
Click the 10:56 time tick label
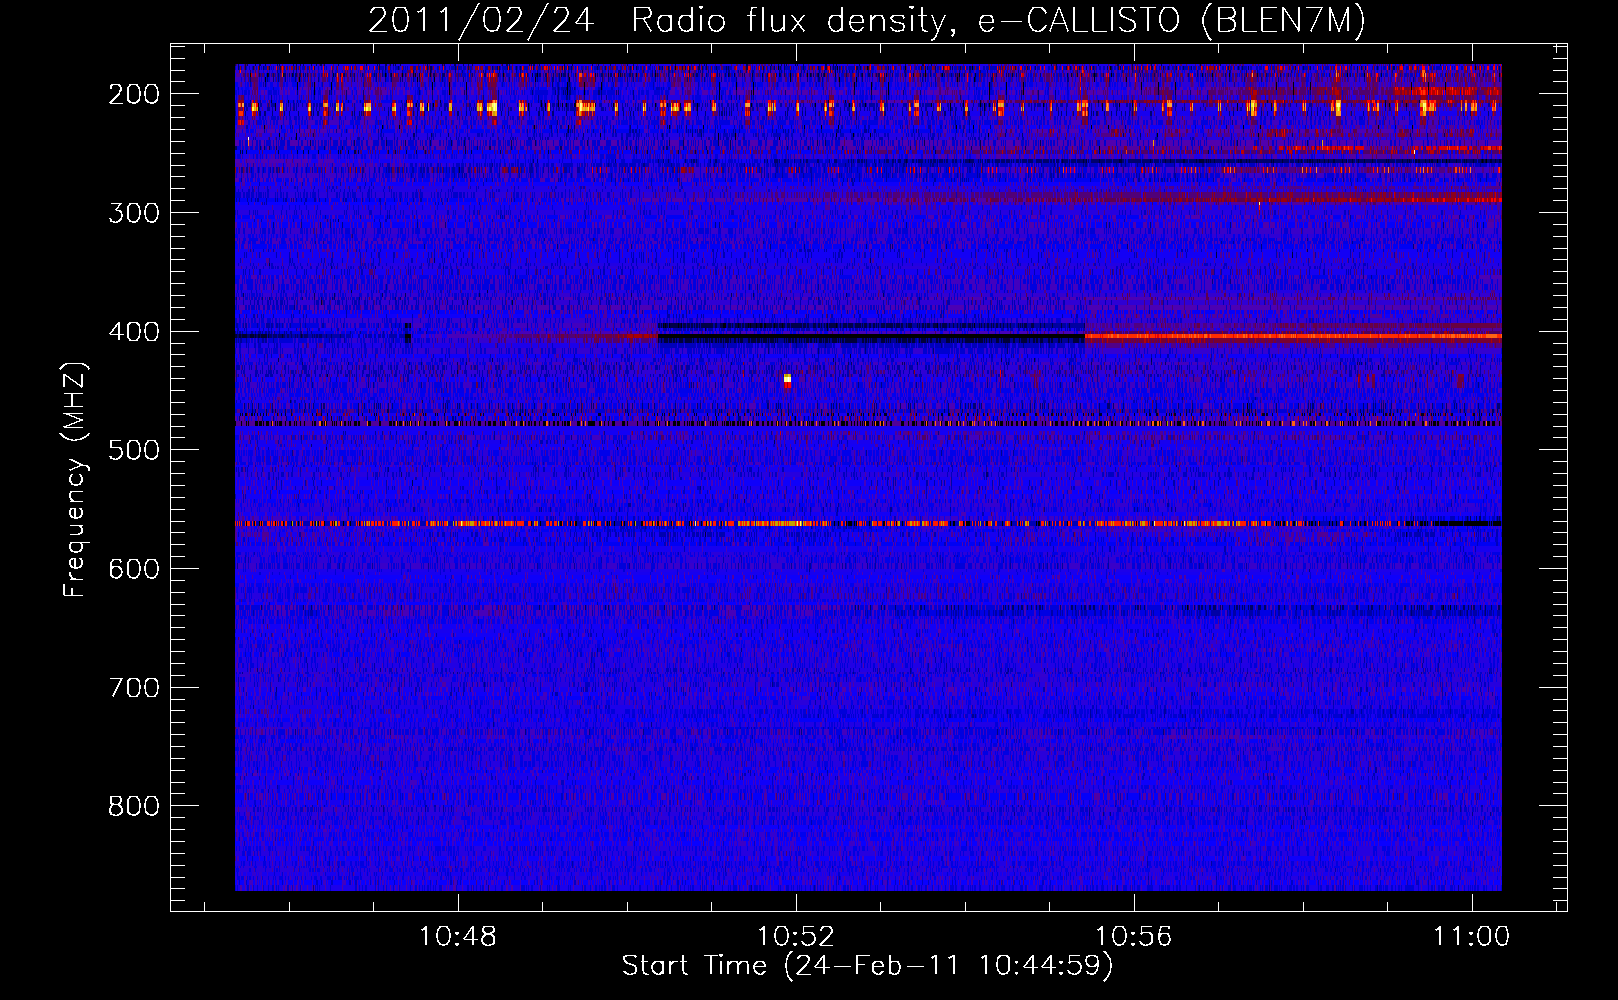coord(1134,937)
